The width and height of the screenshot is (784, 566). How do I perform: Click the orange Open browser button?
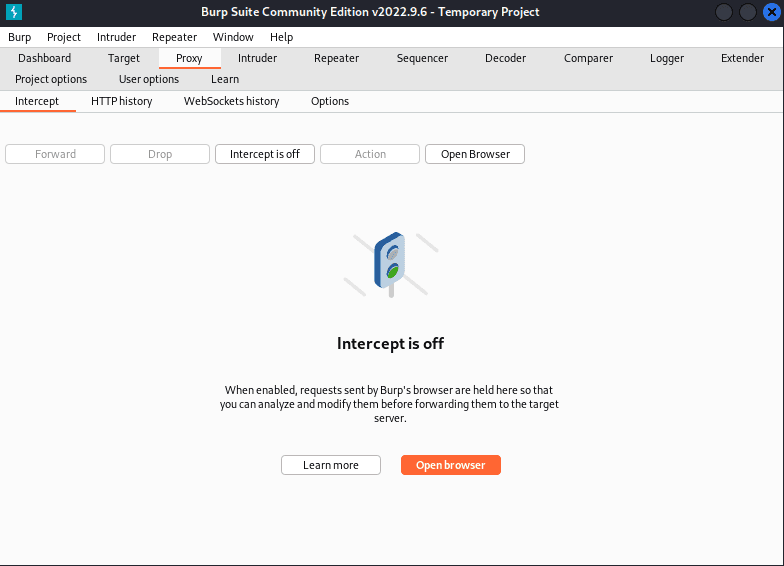pos(450,465)
